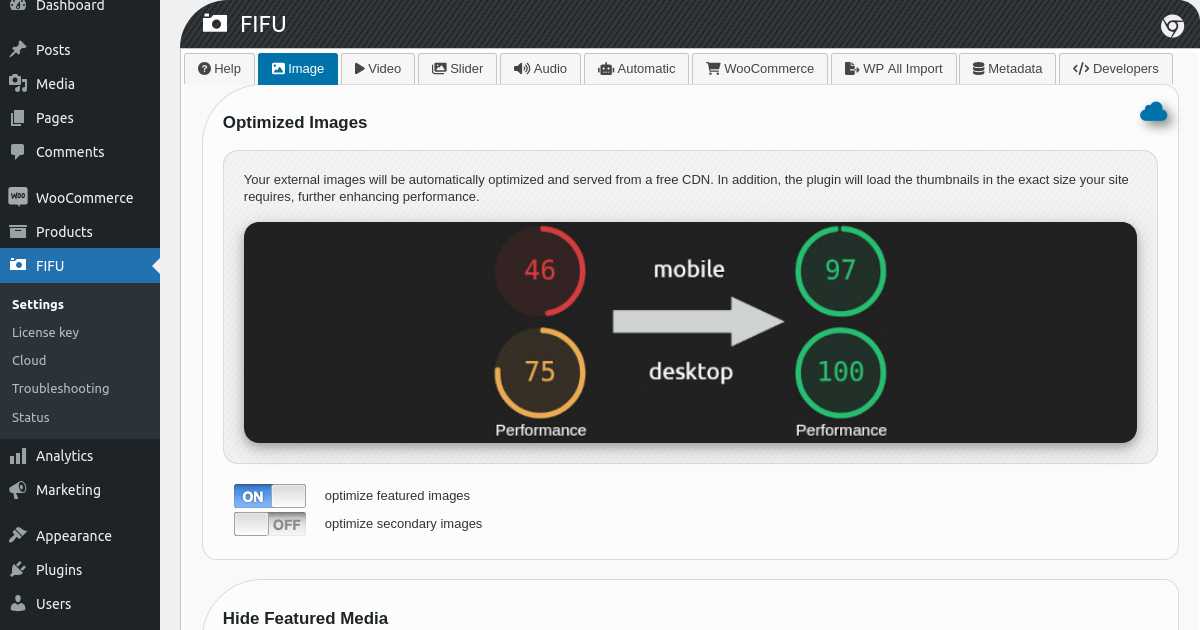Click the Dashboard icon in sidebar

coord(18,5)
